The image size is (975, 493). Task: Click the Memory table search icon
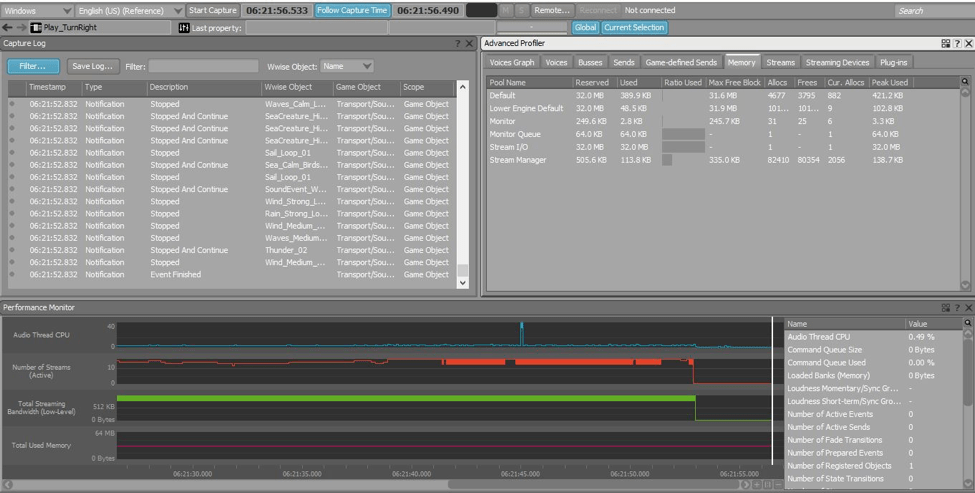coord(965,82)
